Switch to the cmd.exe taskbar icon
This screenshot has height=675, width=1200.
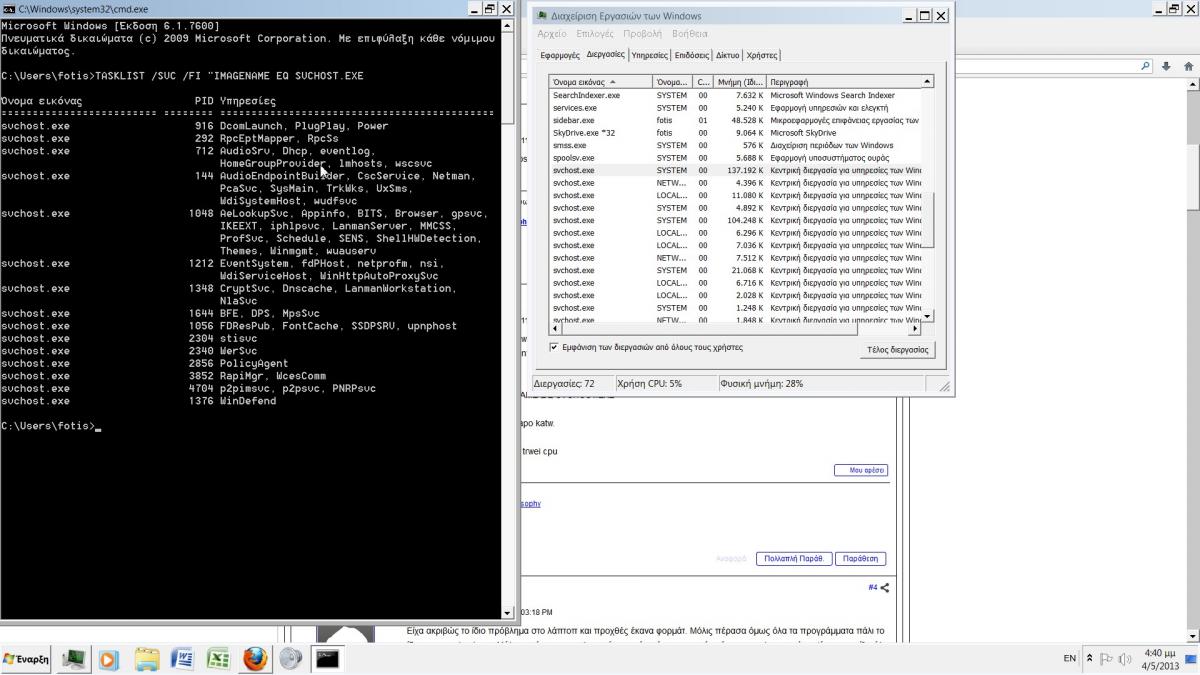[x=327, y=659]
